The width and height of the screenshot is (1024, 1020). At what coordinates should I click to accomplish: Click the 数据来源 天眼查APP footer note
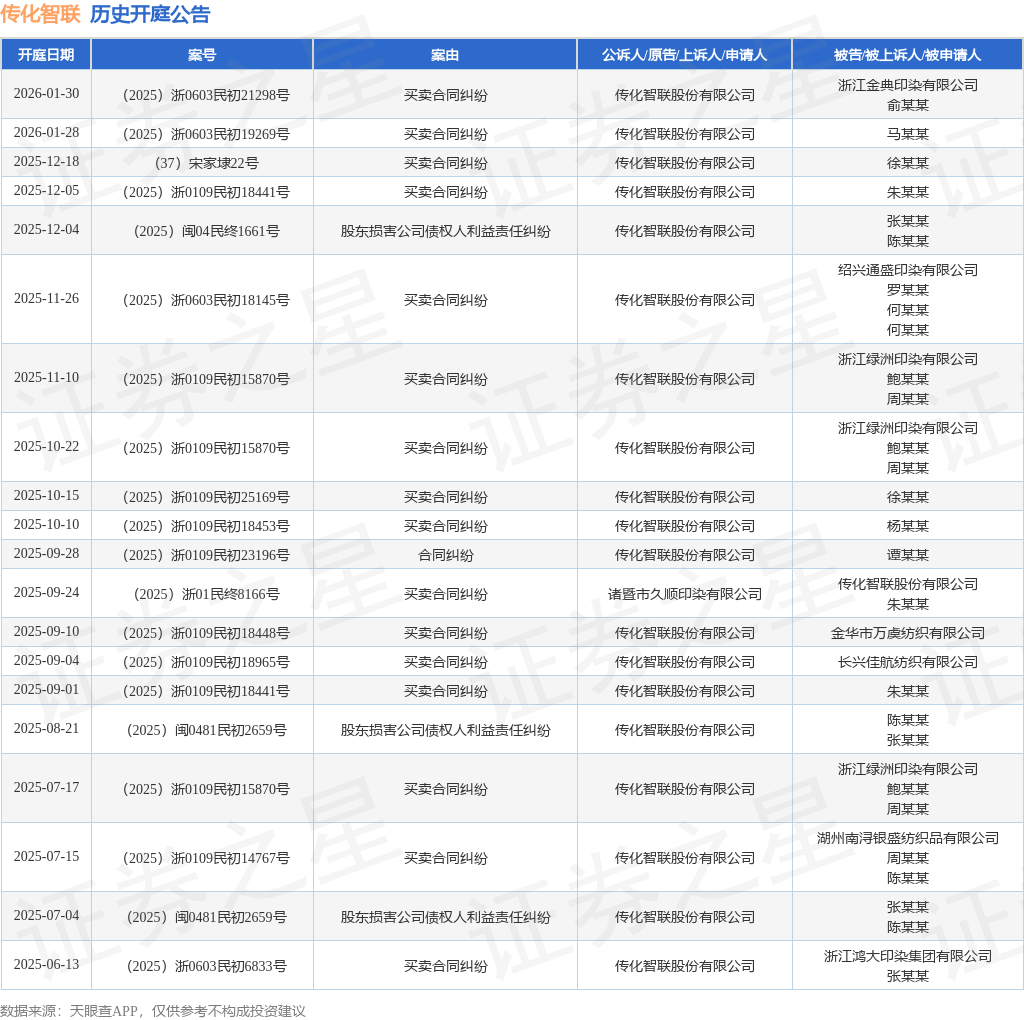tap(153, 1011)
